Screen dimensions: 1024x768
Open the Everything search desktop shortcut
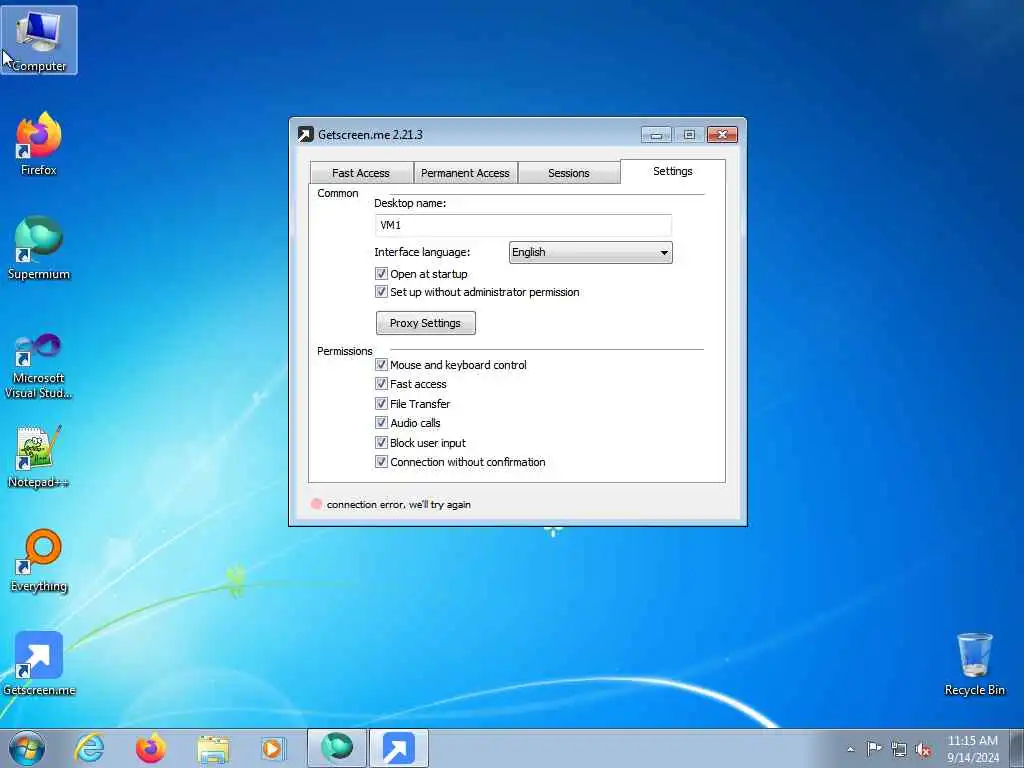point(39,560)
